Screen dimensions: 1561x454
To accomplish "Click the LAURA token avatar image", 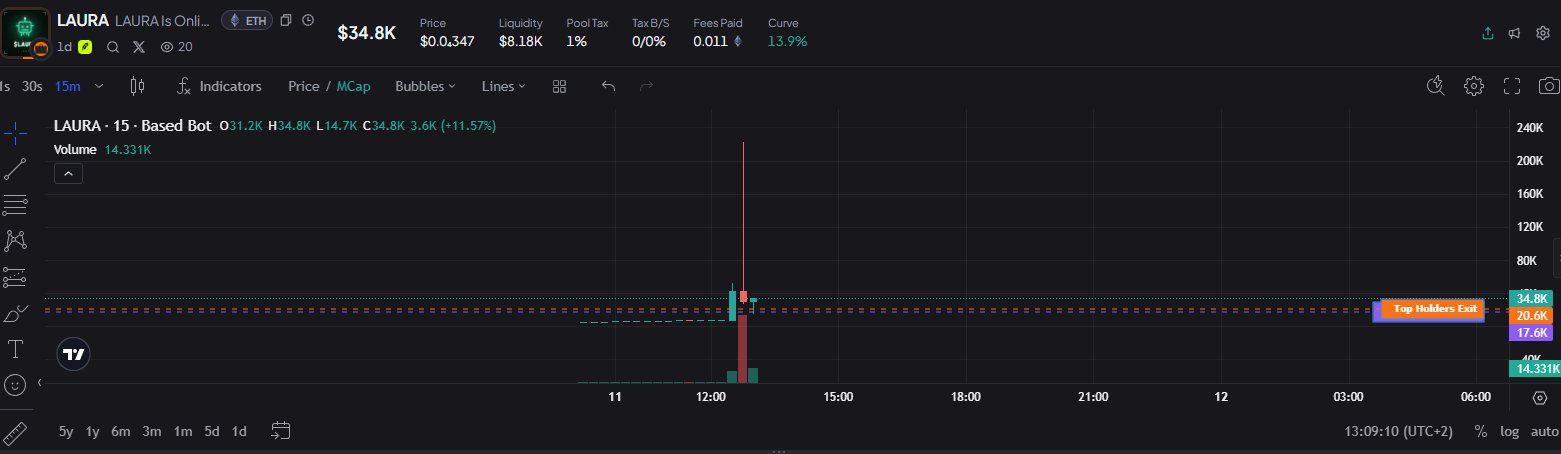I will pyautogui.click(x=24, y=33).
